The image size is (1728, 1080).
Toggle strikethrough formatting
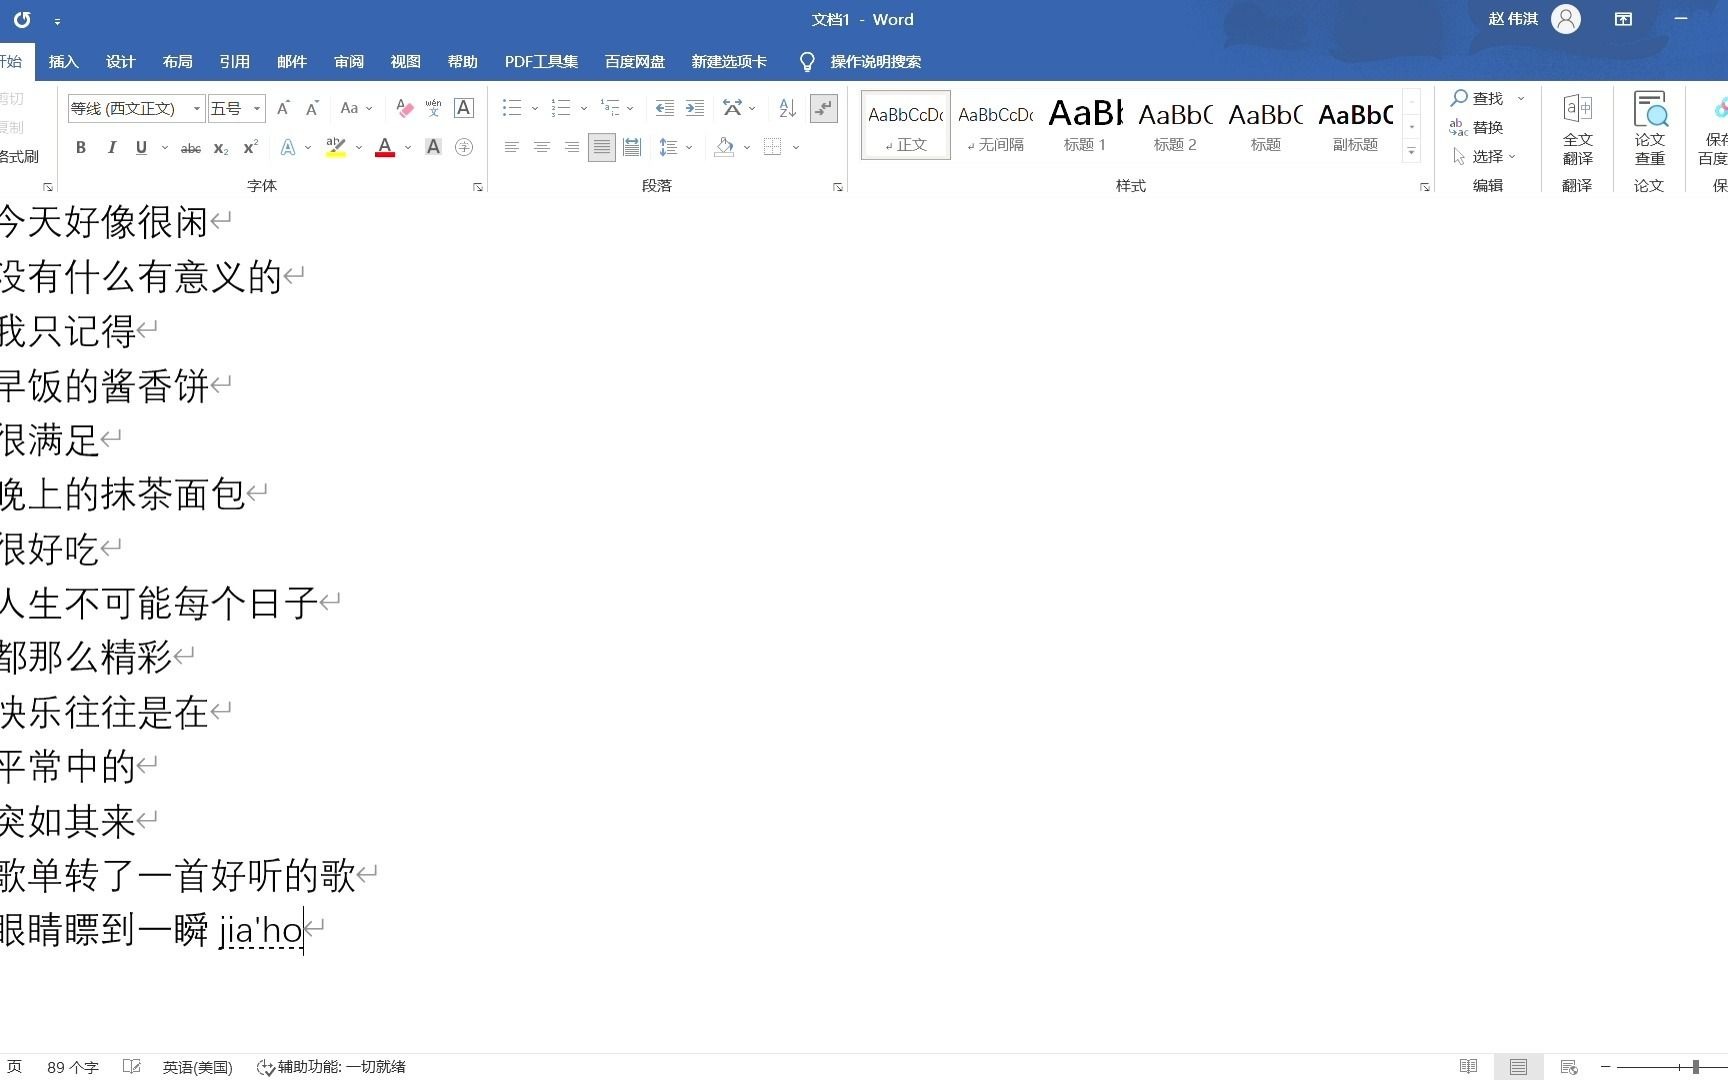(x=190, y=148)
